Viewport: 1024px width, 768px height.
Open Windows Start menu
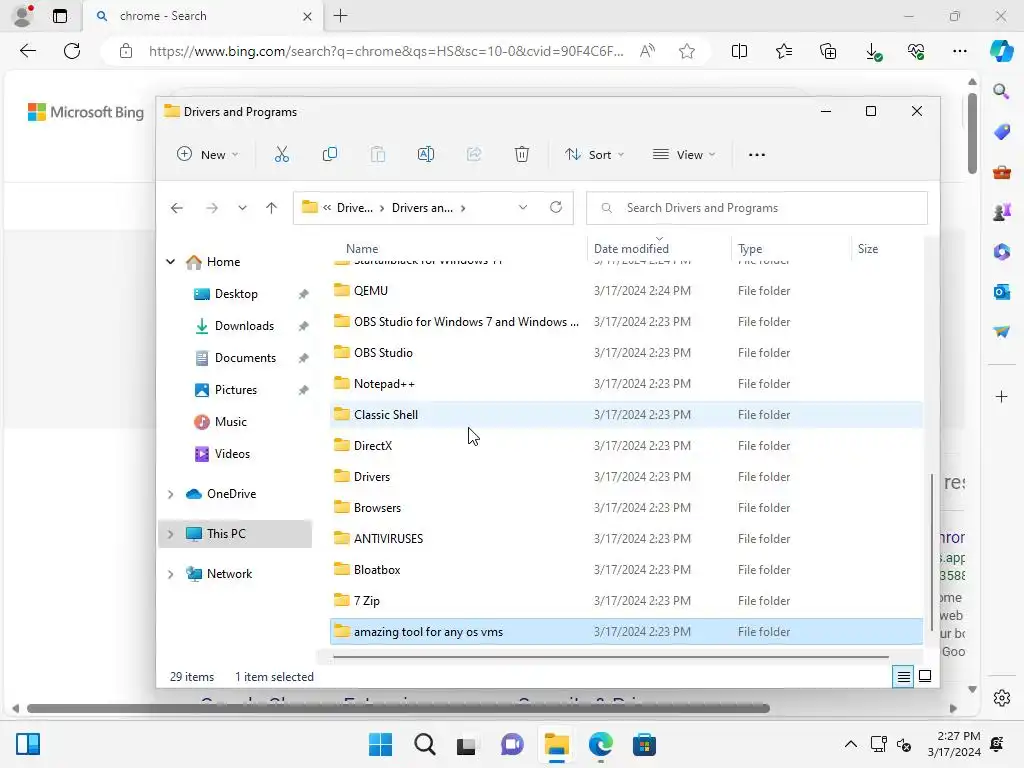click(380, 744)
